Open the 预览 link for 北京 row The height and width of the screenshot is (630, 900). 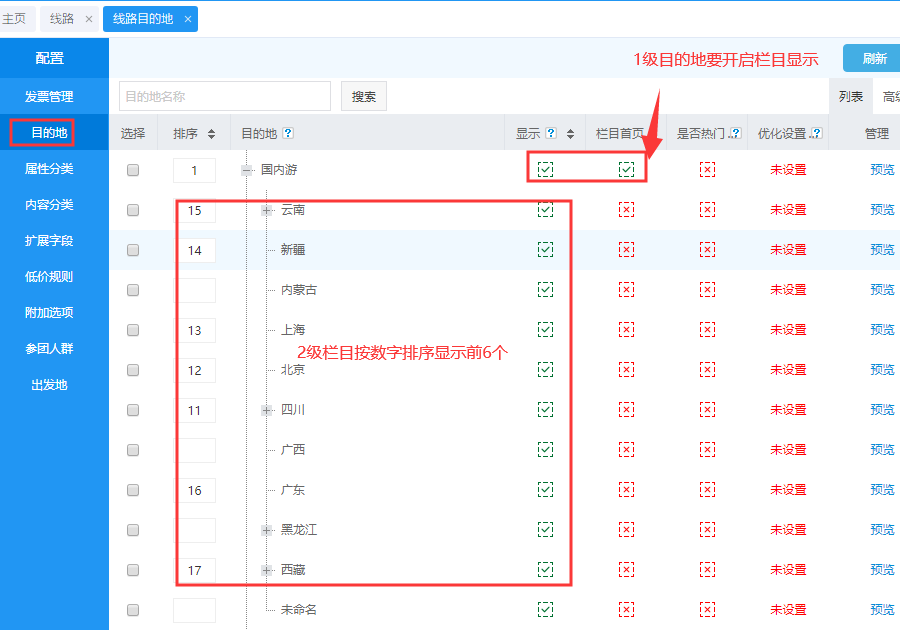point(882,370)
